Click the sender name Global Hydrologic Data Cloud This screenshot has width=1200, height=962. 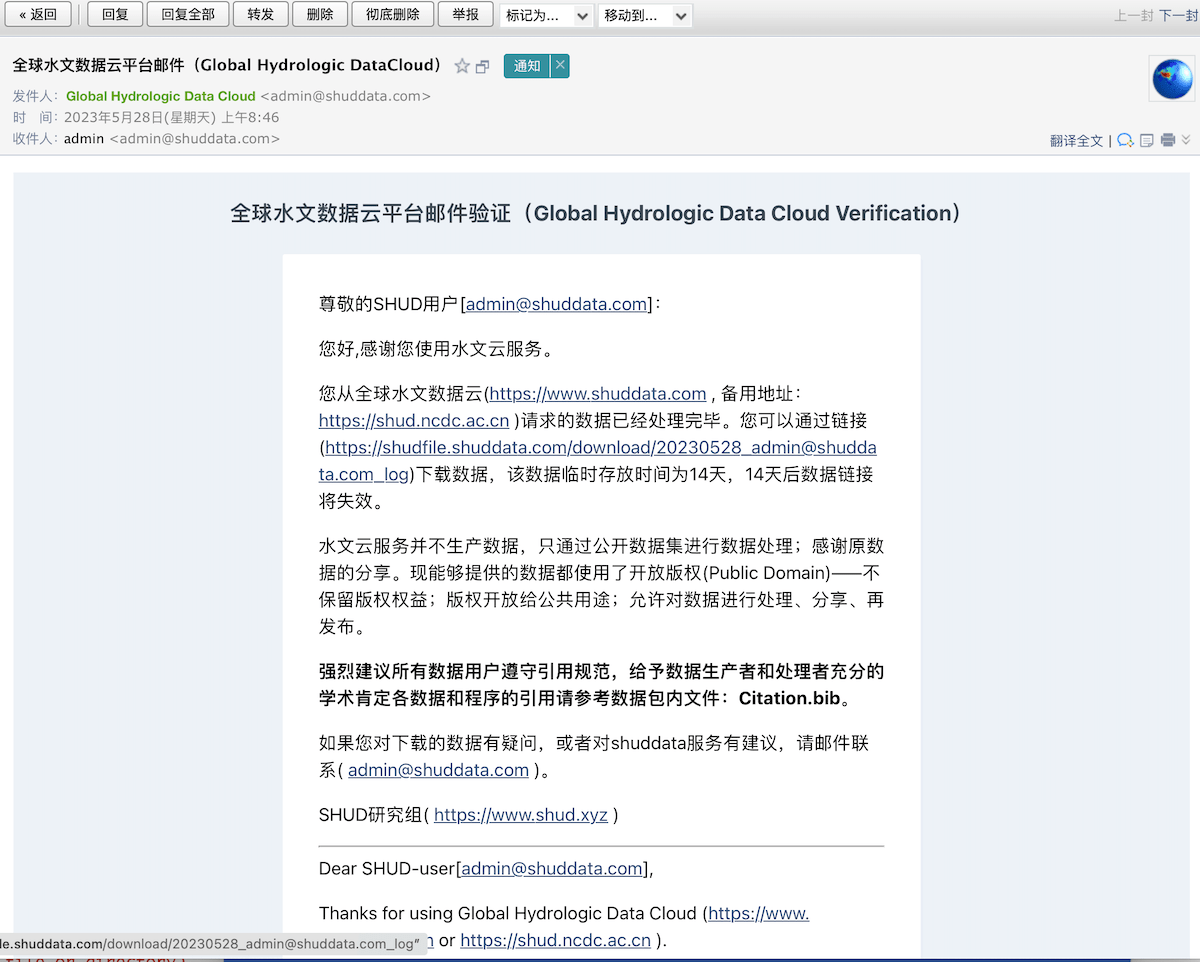(161, 96)
